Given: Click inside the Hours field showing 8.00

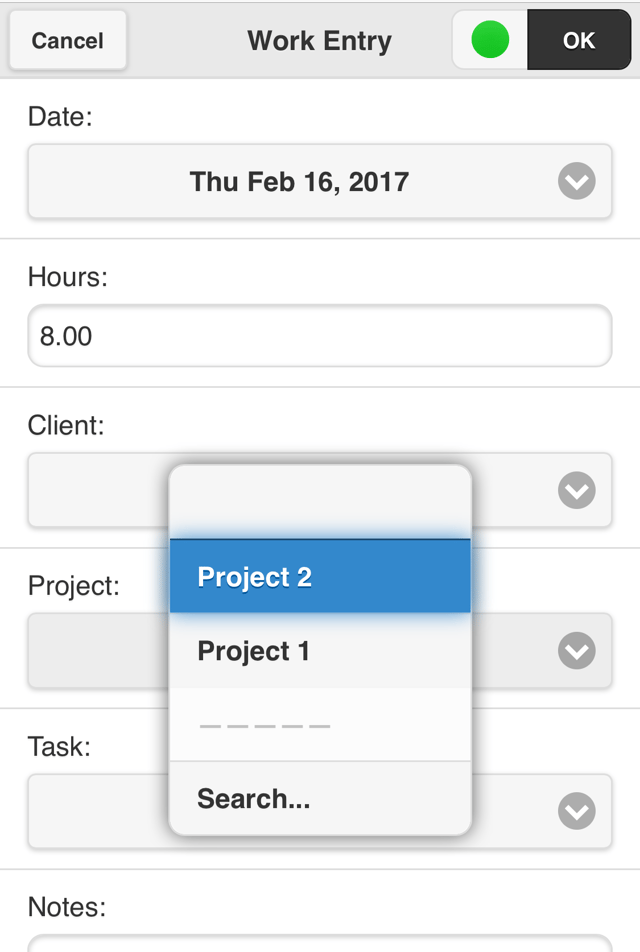Looking at the screenshot, I should tap(200, 336).
